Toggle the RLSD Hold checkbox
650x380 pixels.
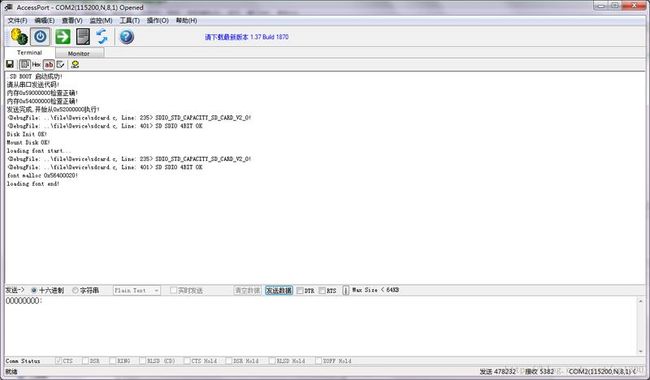(x=272, y=361)
